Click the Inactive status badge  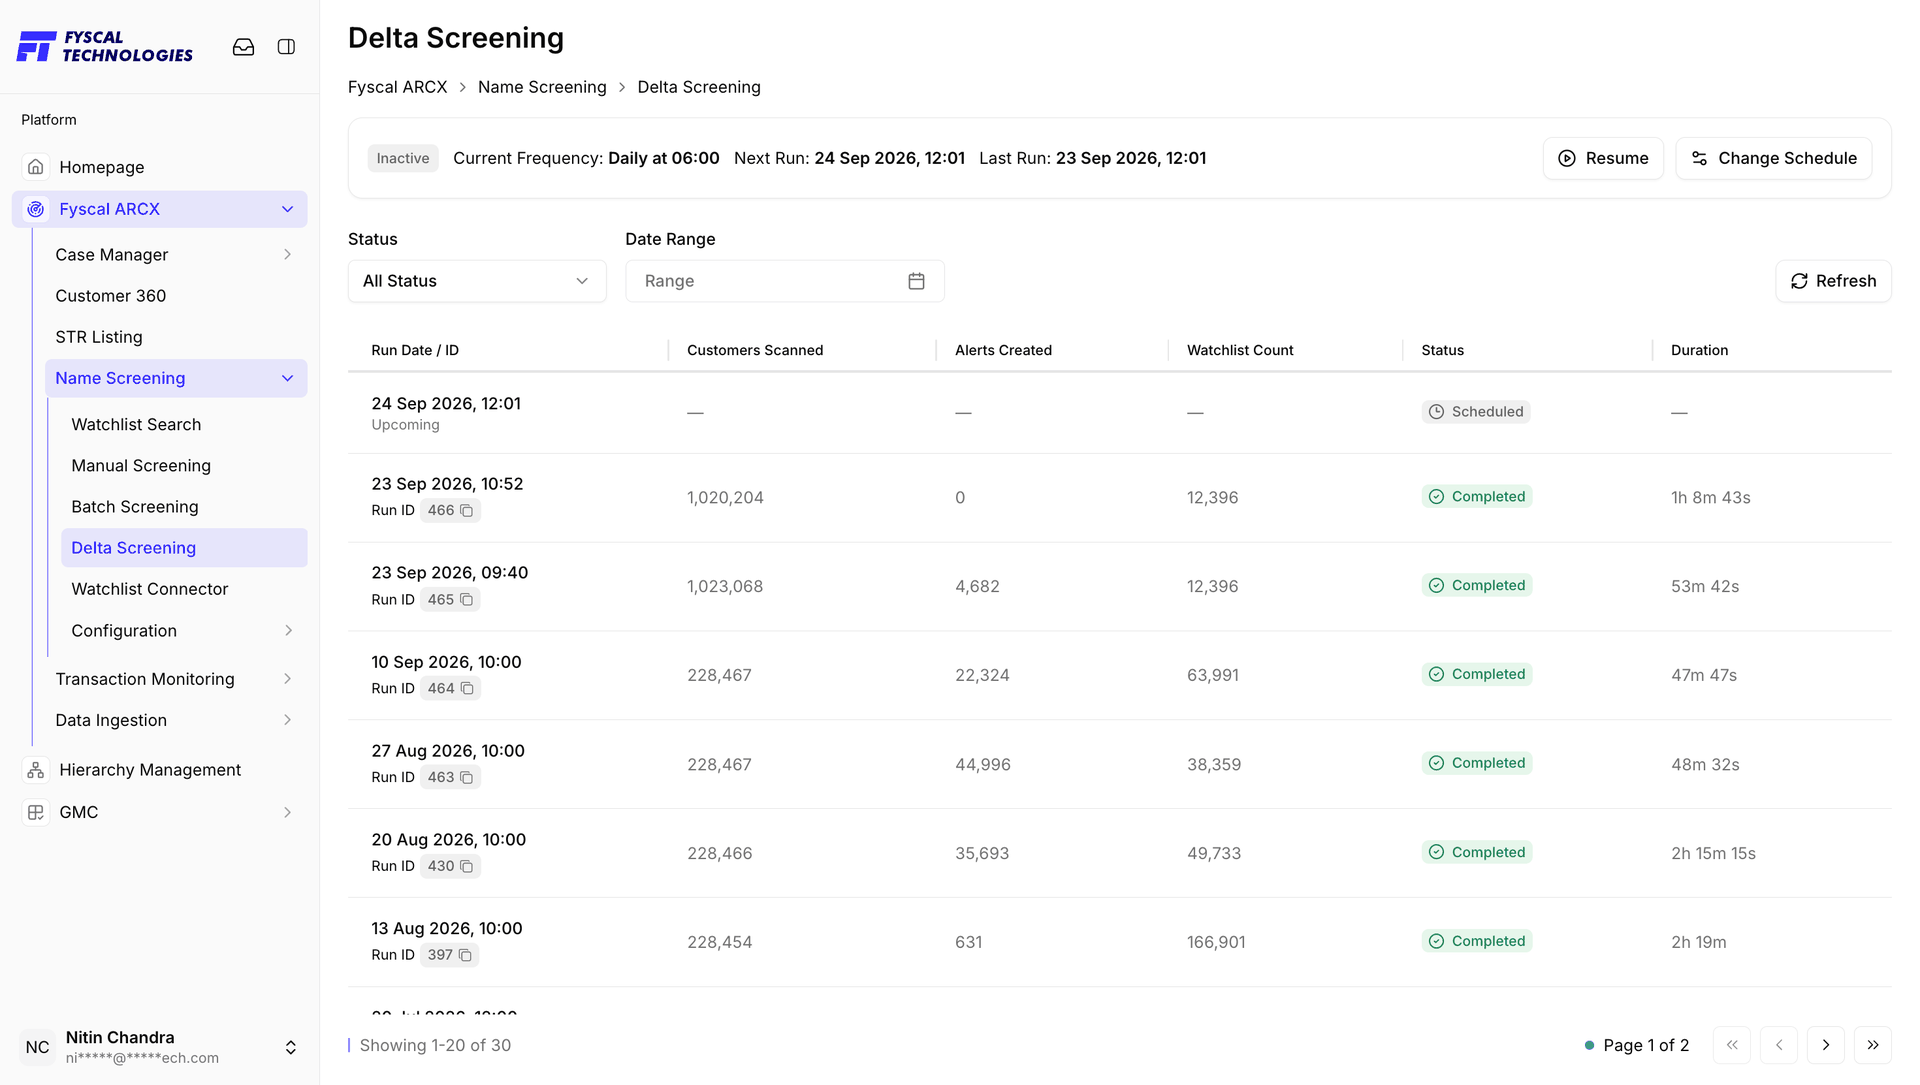[x=403, y=158]
